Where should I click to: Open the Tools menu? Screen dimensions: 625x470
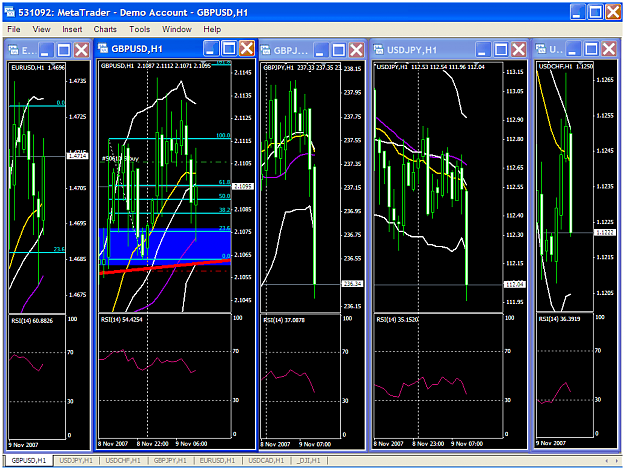[x=140, y=29]
